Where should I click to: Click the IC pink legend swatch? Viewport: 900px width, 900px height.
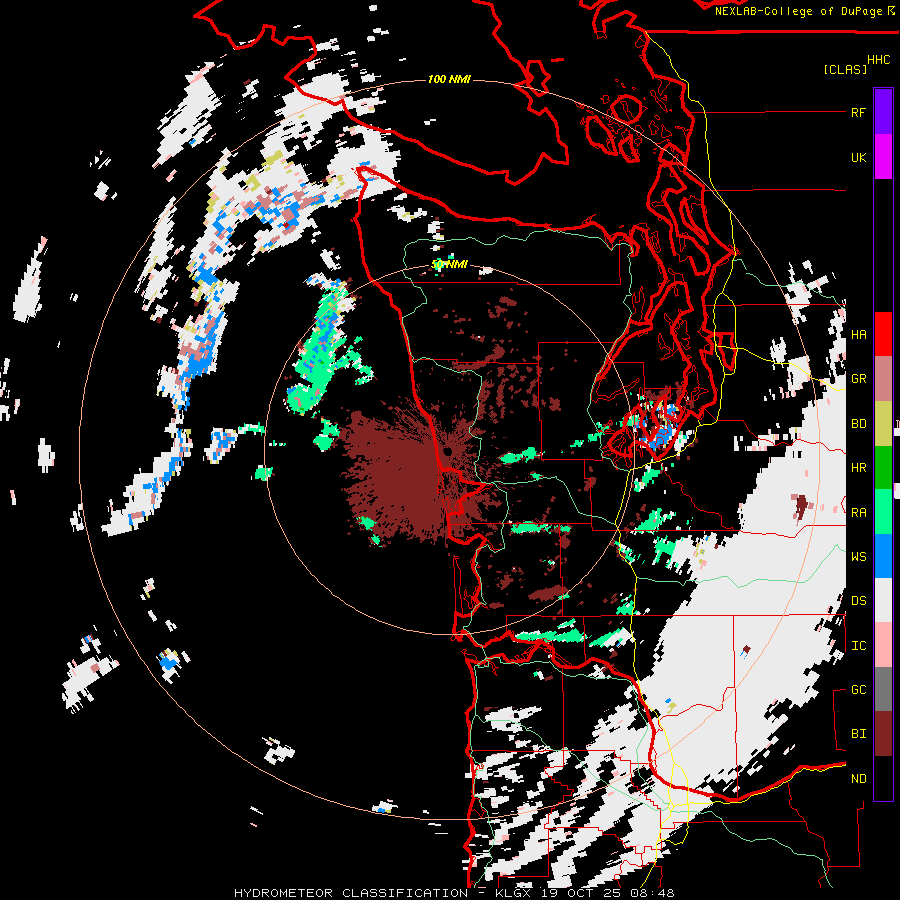point(883,645)
